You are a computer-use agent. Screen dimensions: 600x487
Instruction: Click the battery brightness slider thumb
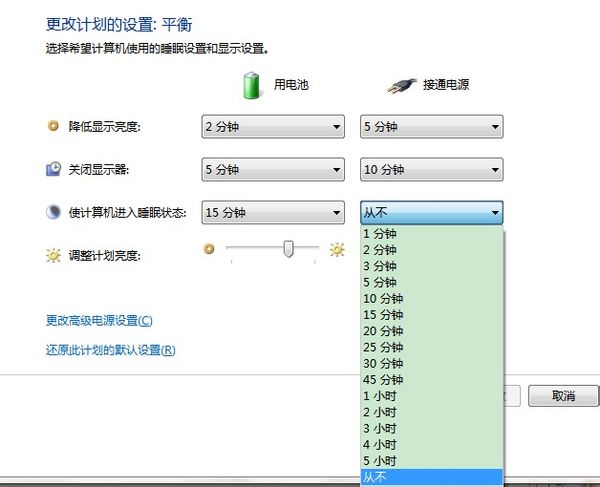click(x=289, y=249)
